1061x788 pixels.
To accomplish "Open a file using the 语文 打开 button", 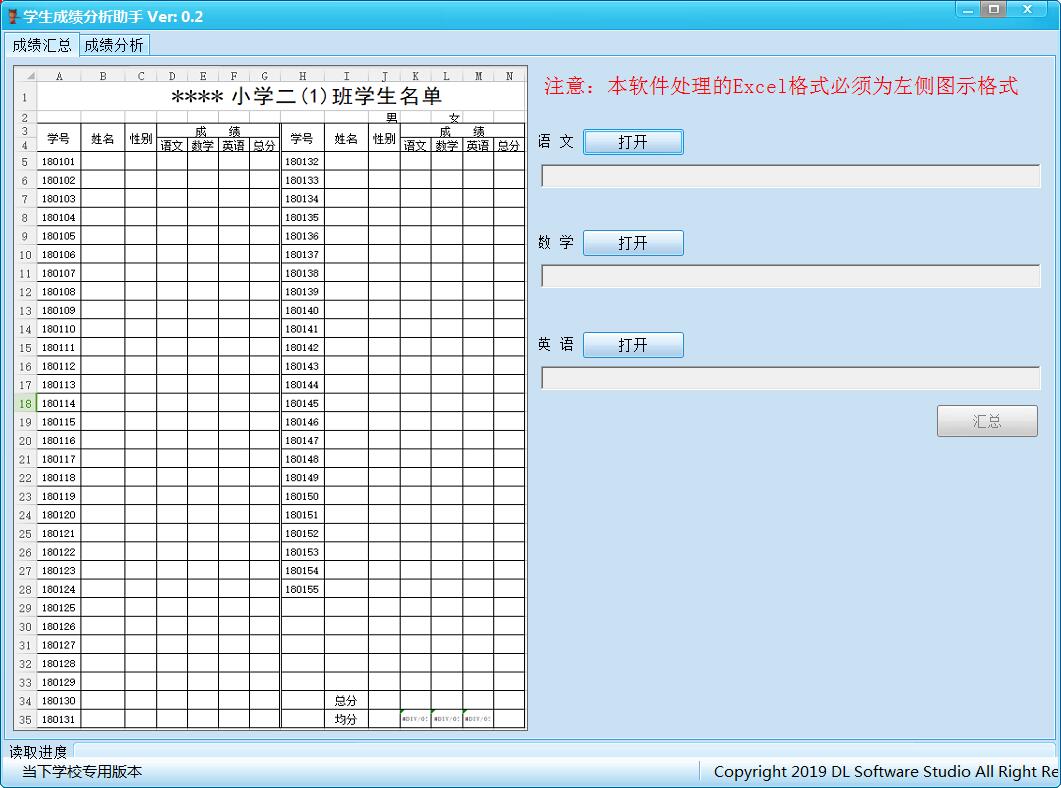I will (632, 141).
